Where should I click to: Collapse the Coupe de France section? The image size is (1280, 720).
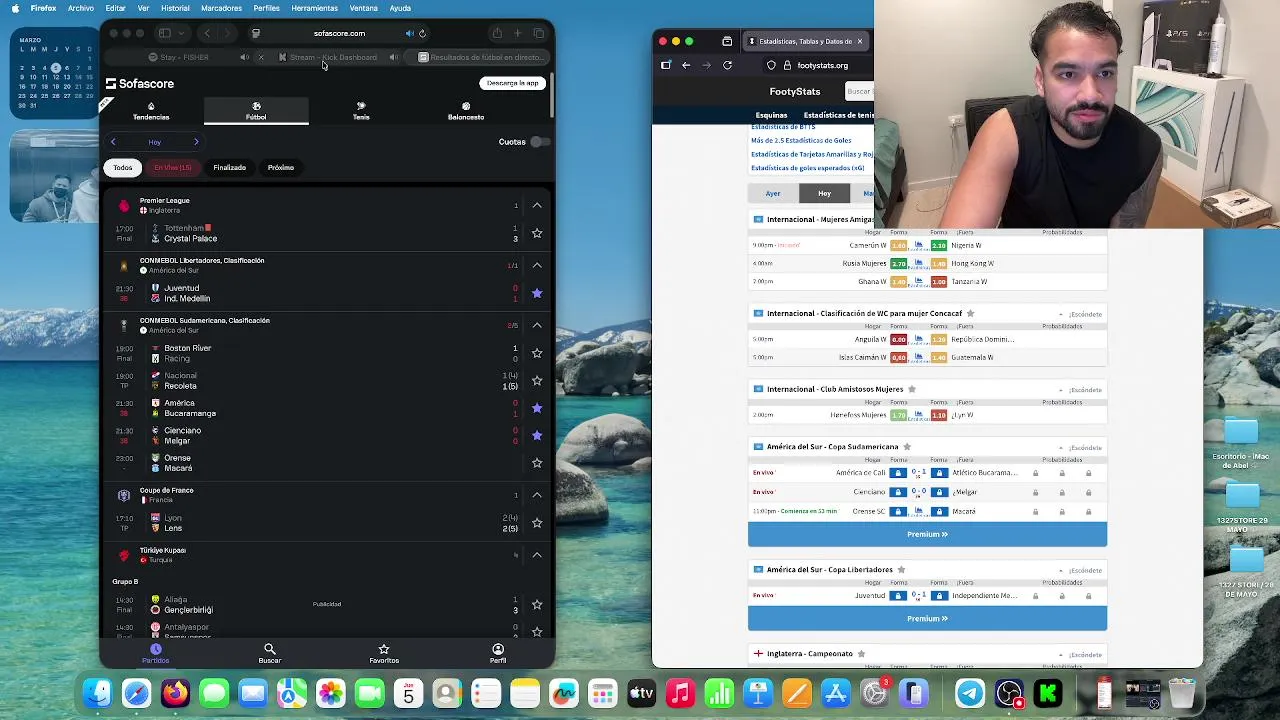coord(537,495)
